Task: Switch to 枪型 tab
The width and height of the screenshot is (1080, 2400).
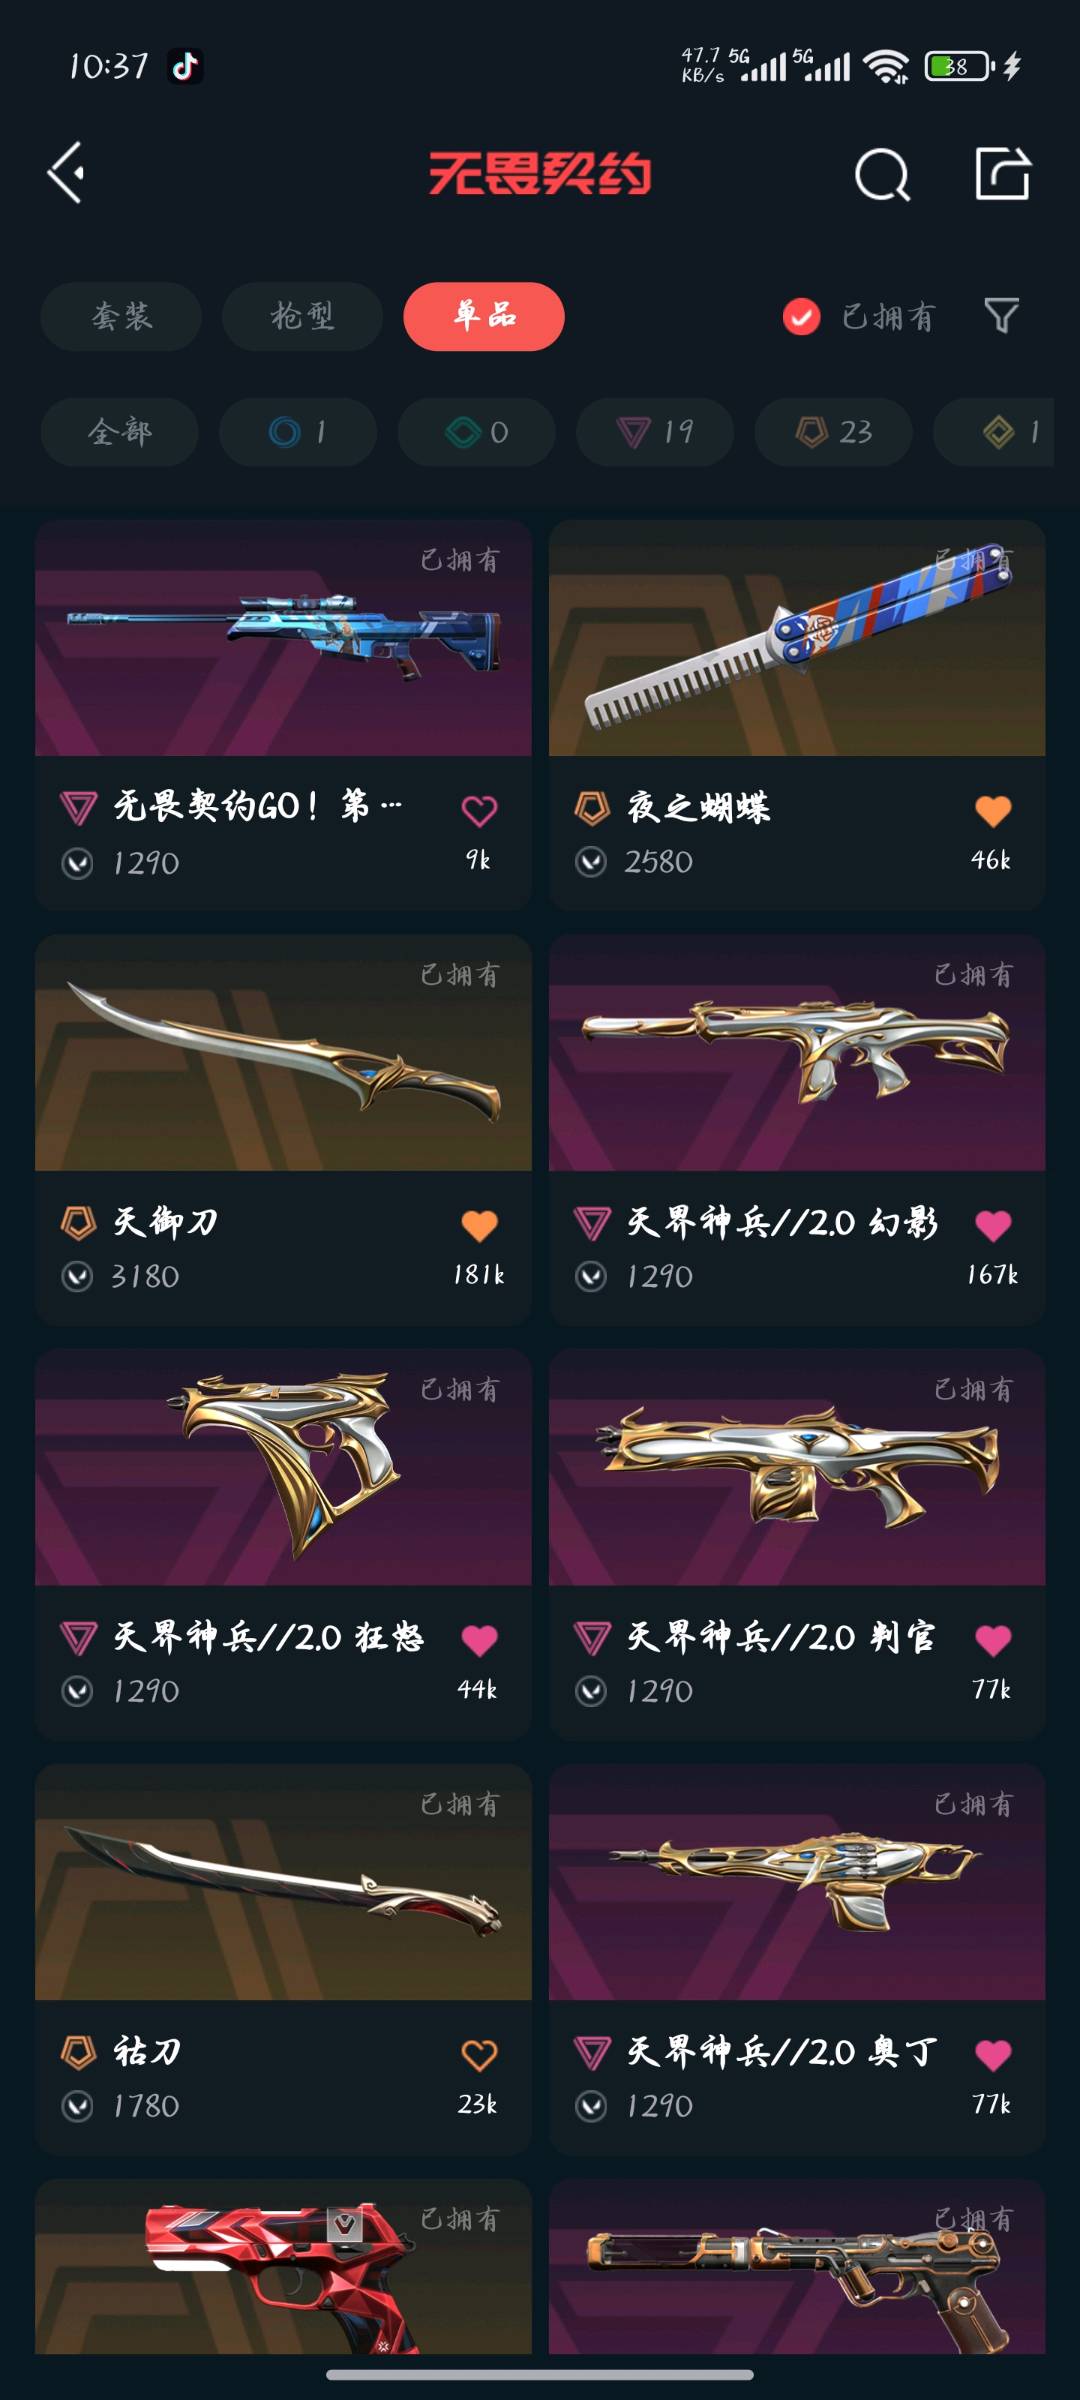Action: coord(302,316)
